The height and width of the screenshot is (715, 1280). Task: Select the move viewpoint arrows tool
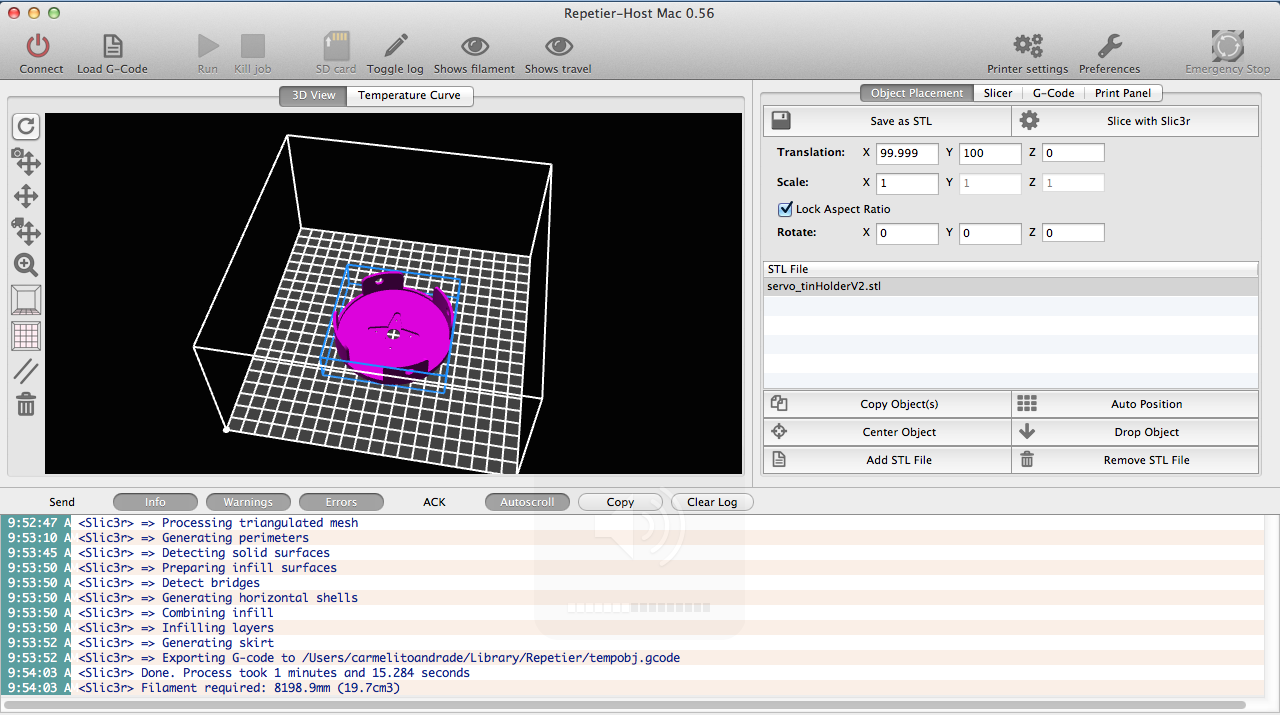pos(26,196)
